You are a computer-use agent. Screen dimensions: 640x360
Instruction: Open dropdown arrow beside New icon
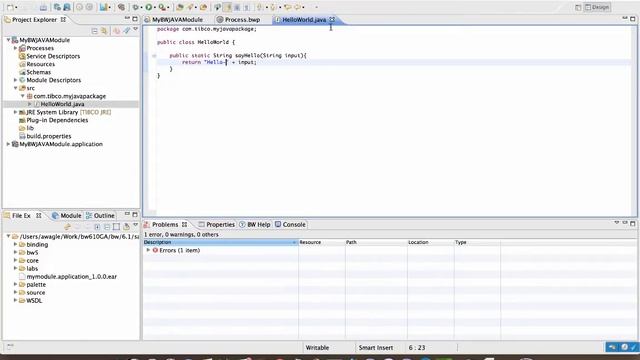[16, 8]
